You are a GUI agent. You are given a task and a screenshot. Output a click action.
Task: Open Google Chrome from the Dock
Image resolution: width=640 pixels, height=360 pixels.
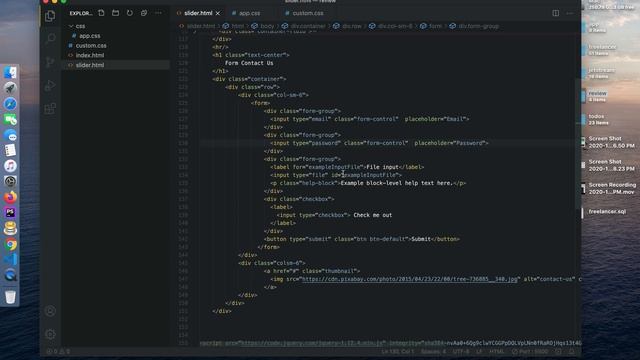[x=10, y=244]
